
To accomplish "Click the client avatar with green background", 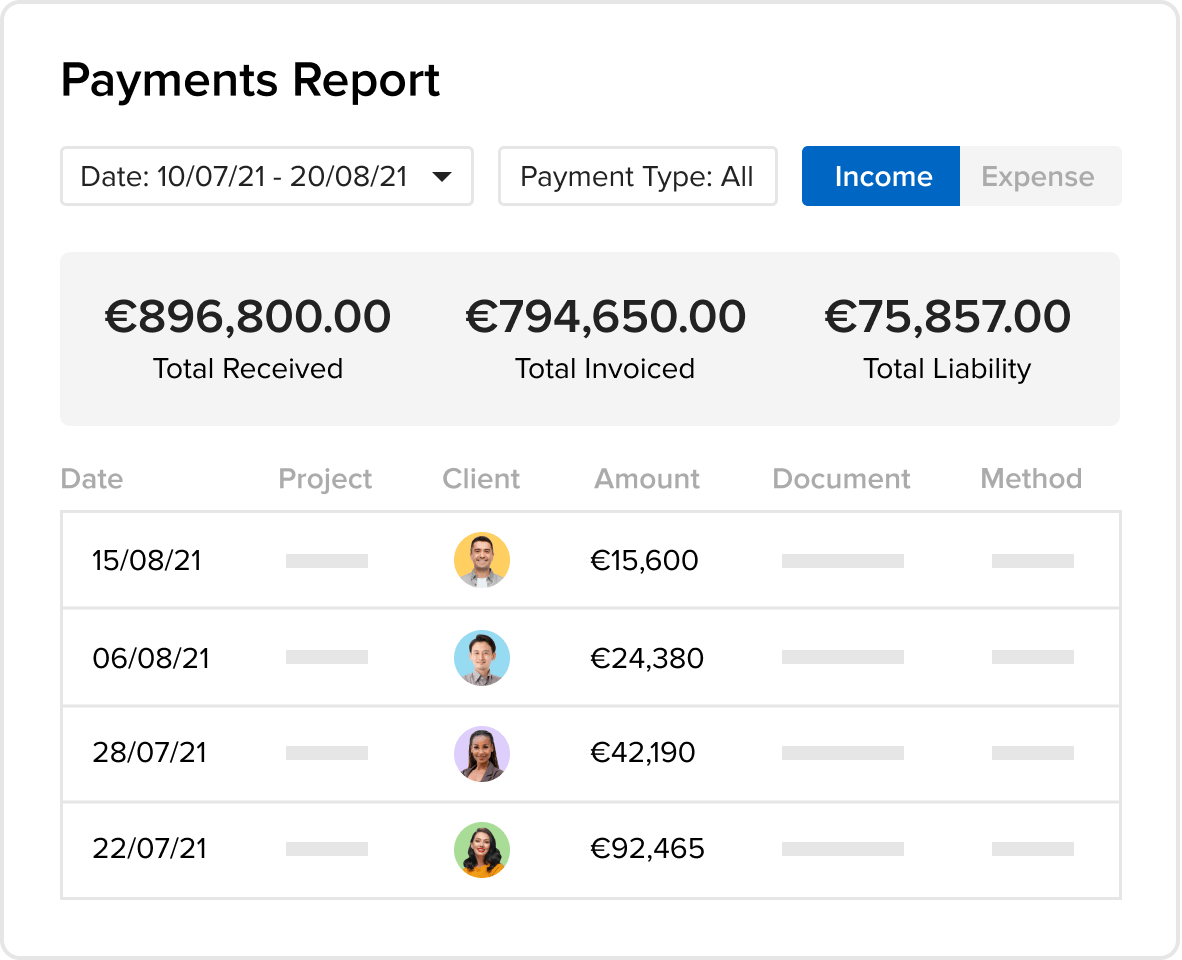I will pyautogui.click(x=482, y=849).
